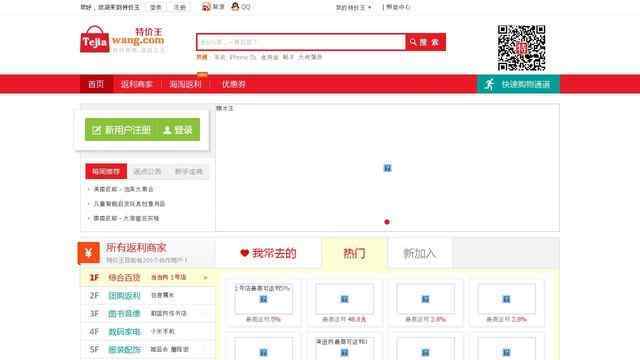Click the broken image icon in banner center

click(387, 168)
